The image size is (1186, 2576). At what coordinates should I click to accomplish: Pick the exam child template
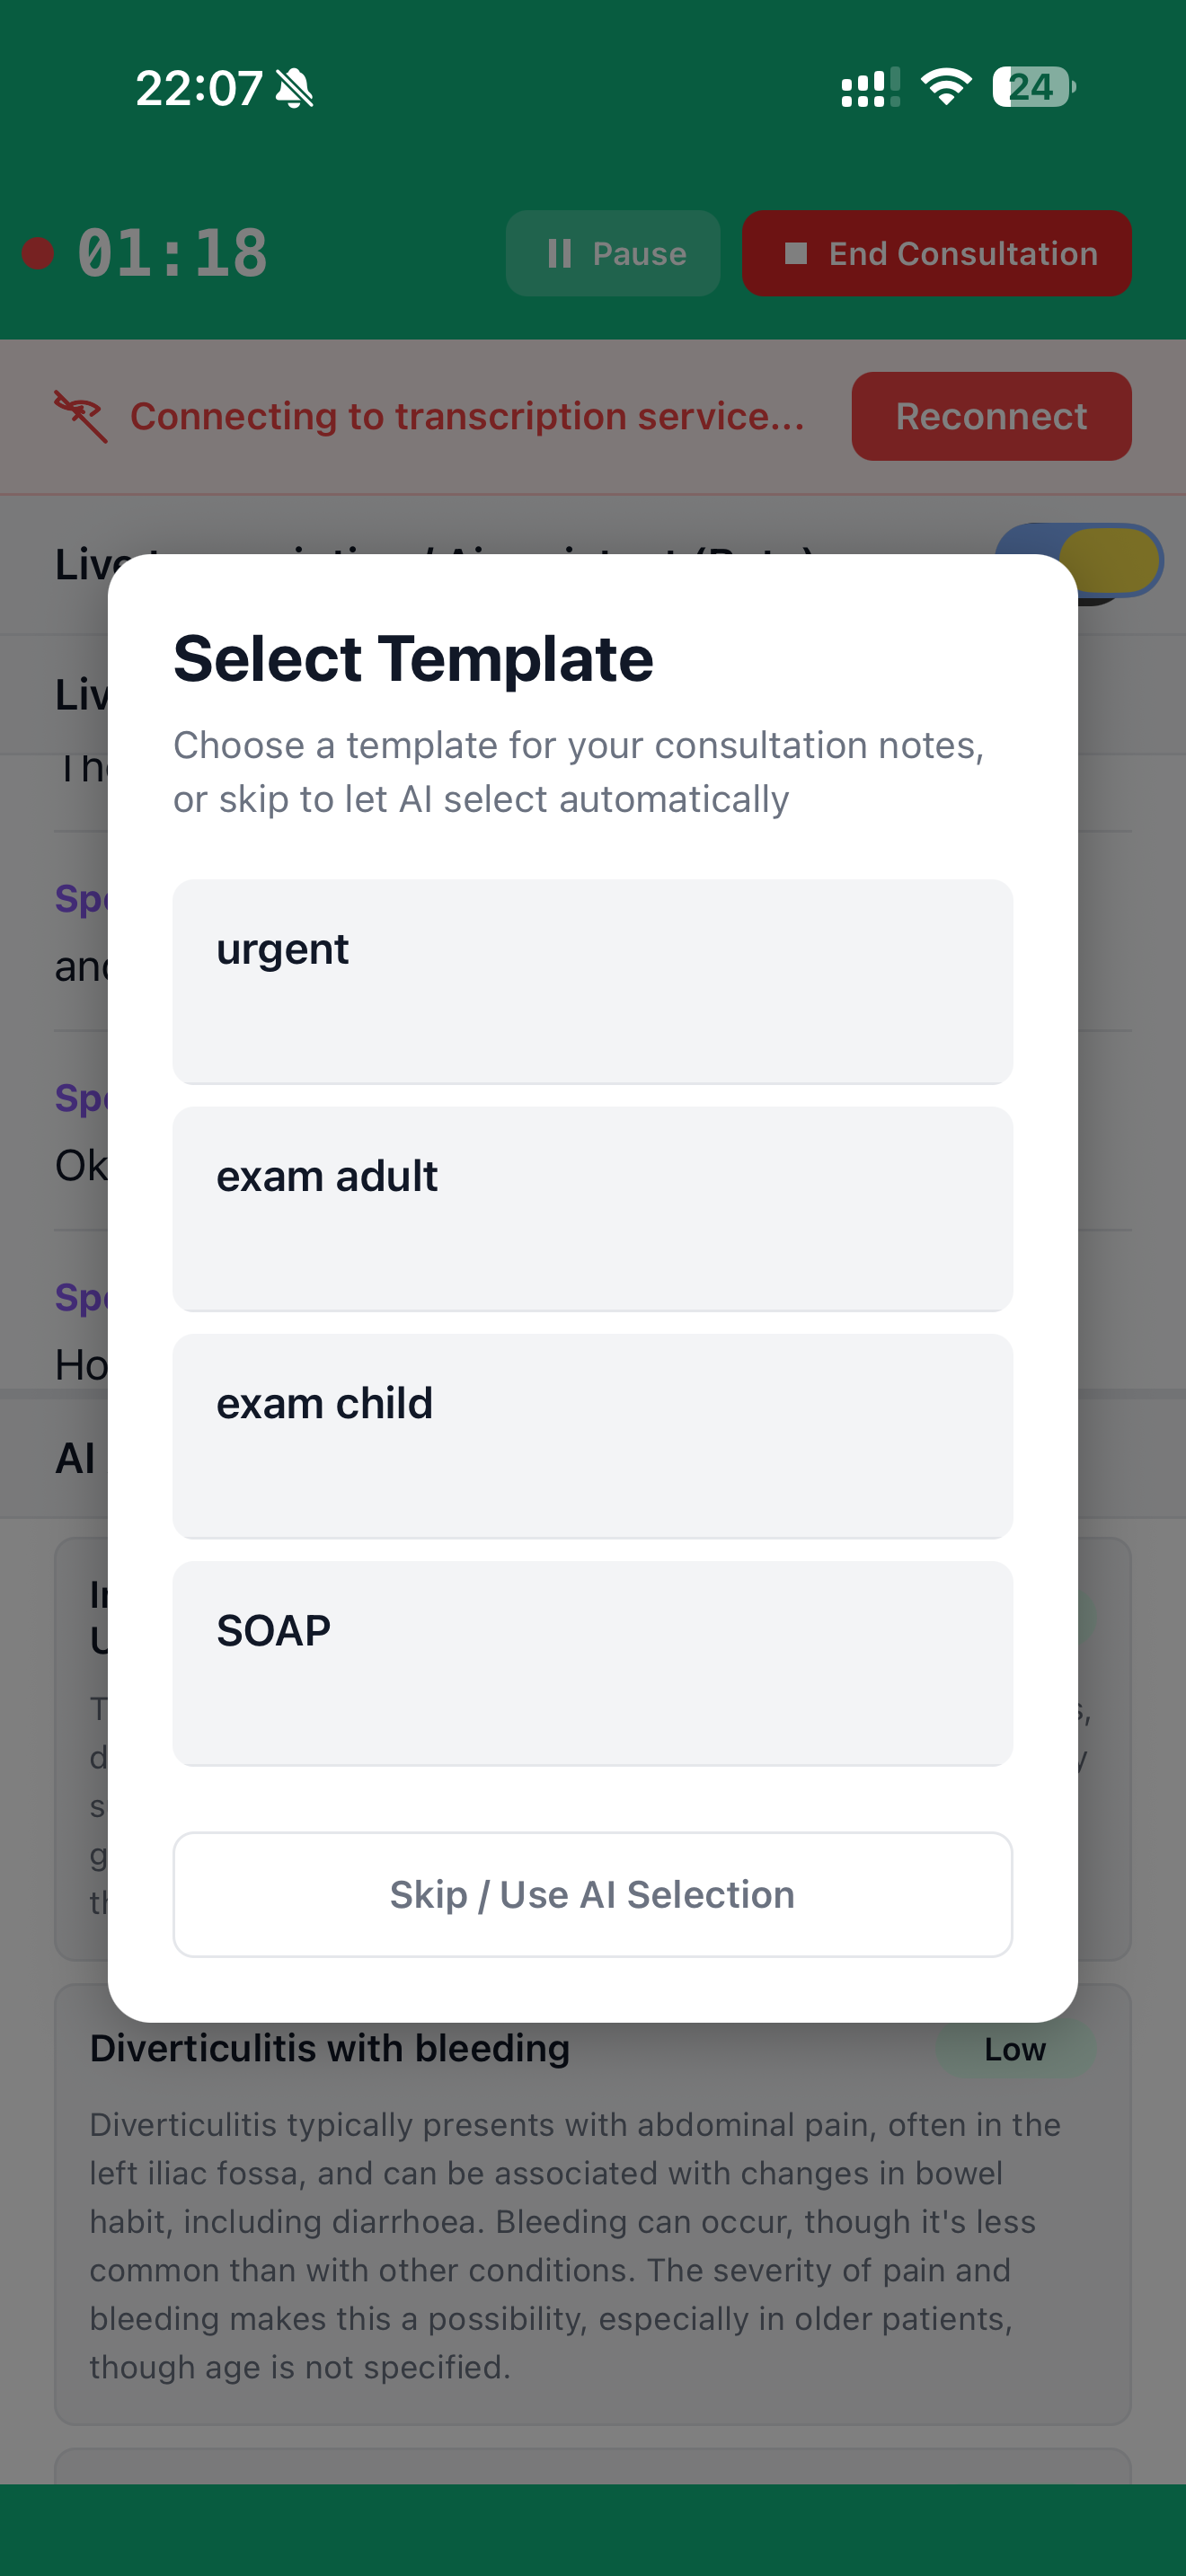[x=592, y=1435]
